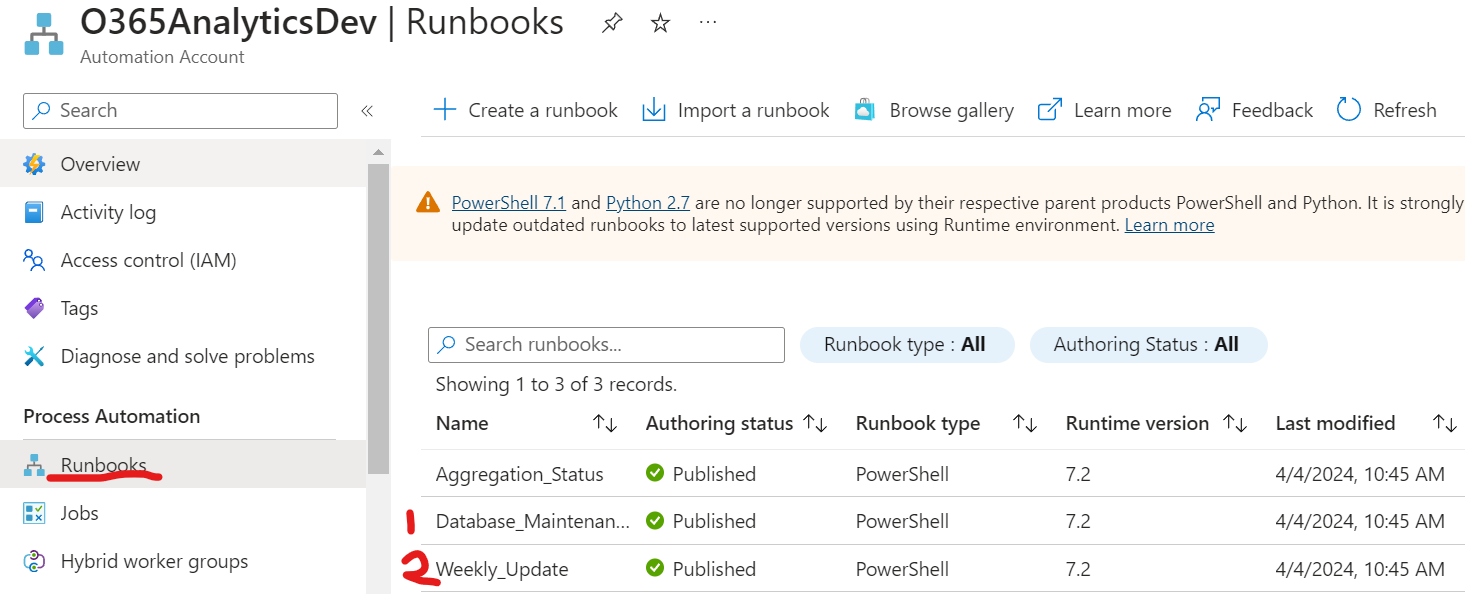
Task: Open Hybrid worker groups
Action: [x=184, y=561]
